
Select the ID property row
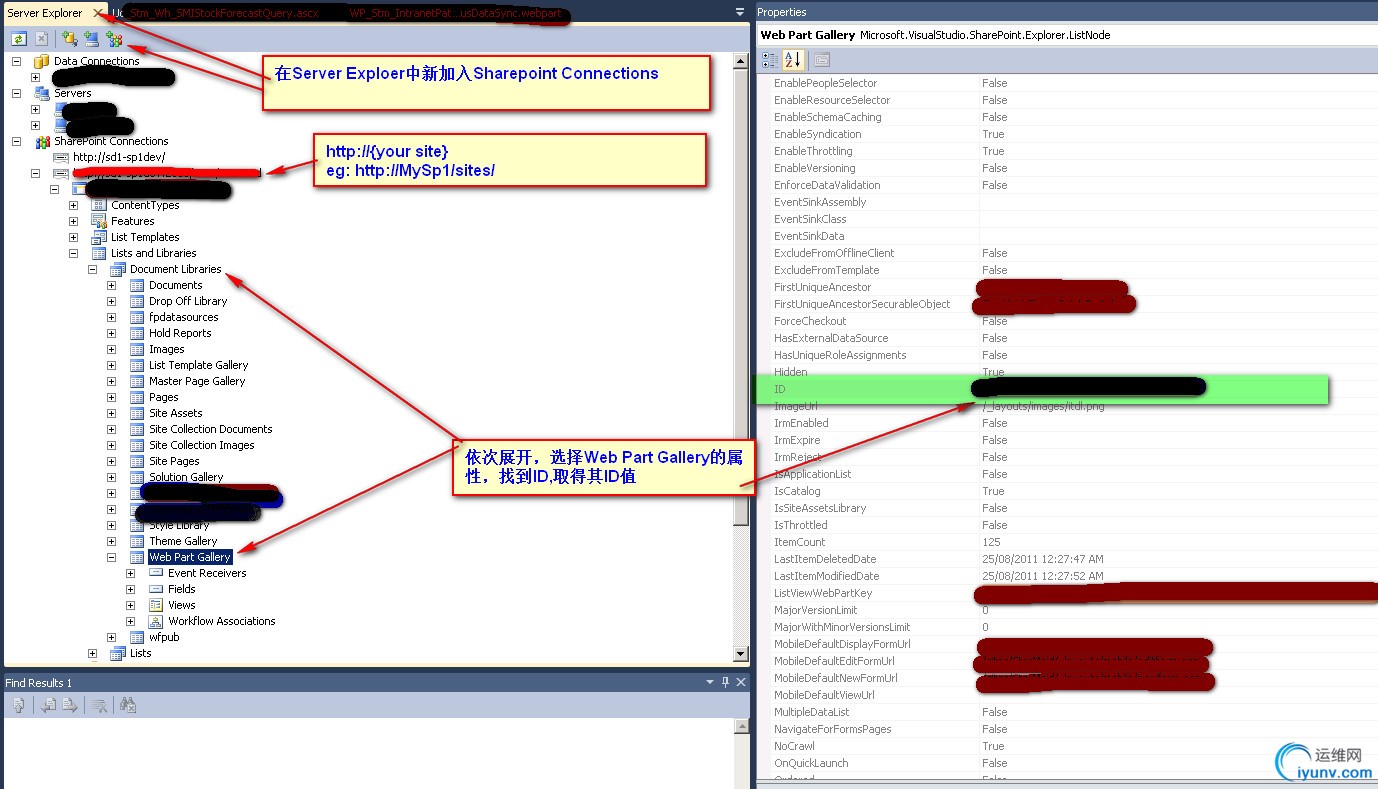(x=1041, y=389)
